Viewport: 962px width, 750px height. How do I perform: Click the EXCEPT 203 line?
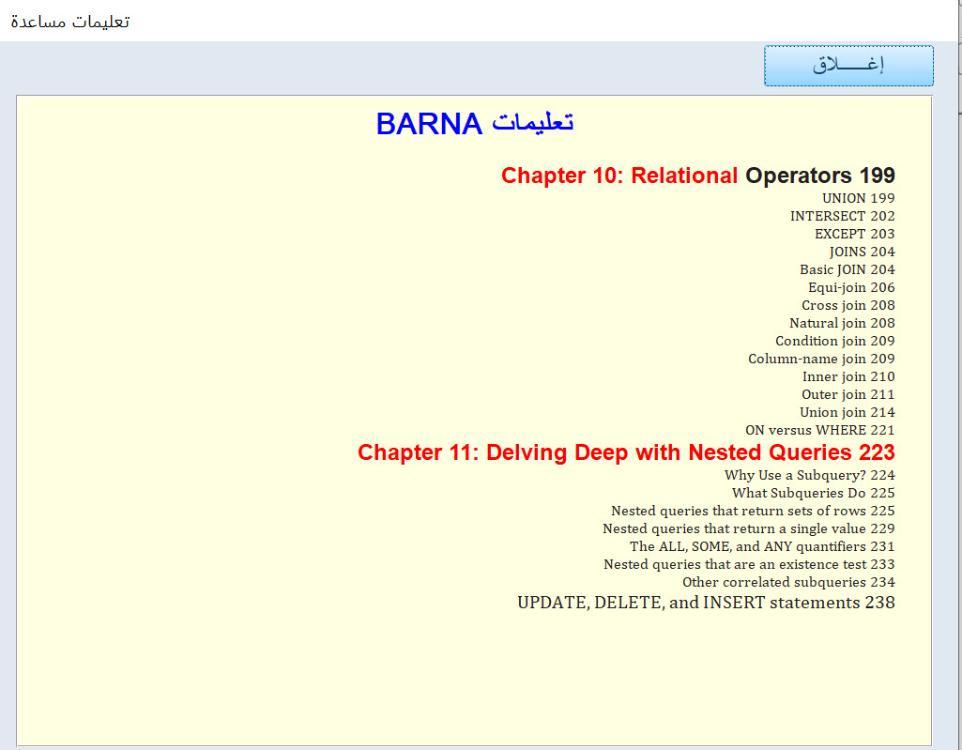tap(854, 234)
